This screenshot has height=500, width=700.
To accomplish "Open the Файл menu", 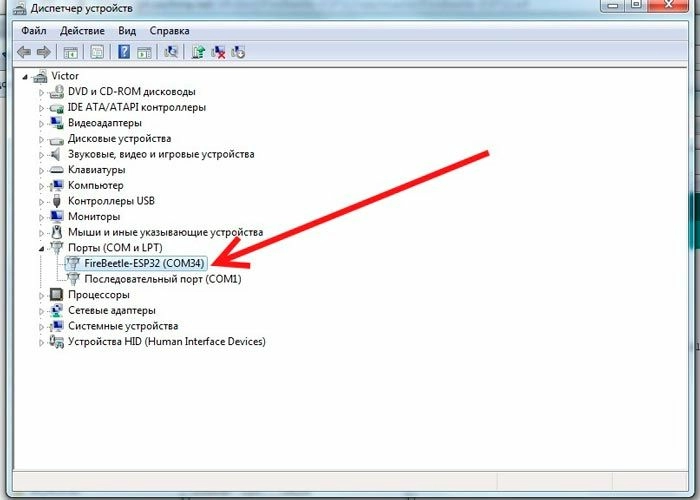I will pos(33,30).
